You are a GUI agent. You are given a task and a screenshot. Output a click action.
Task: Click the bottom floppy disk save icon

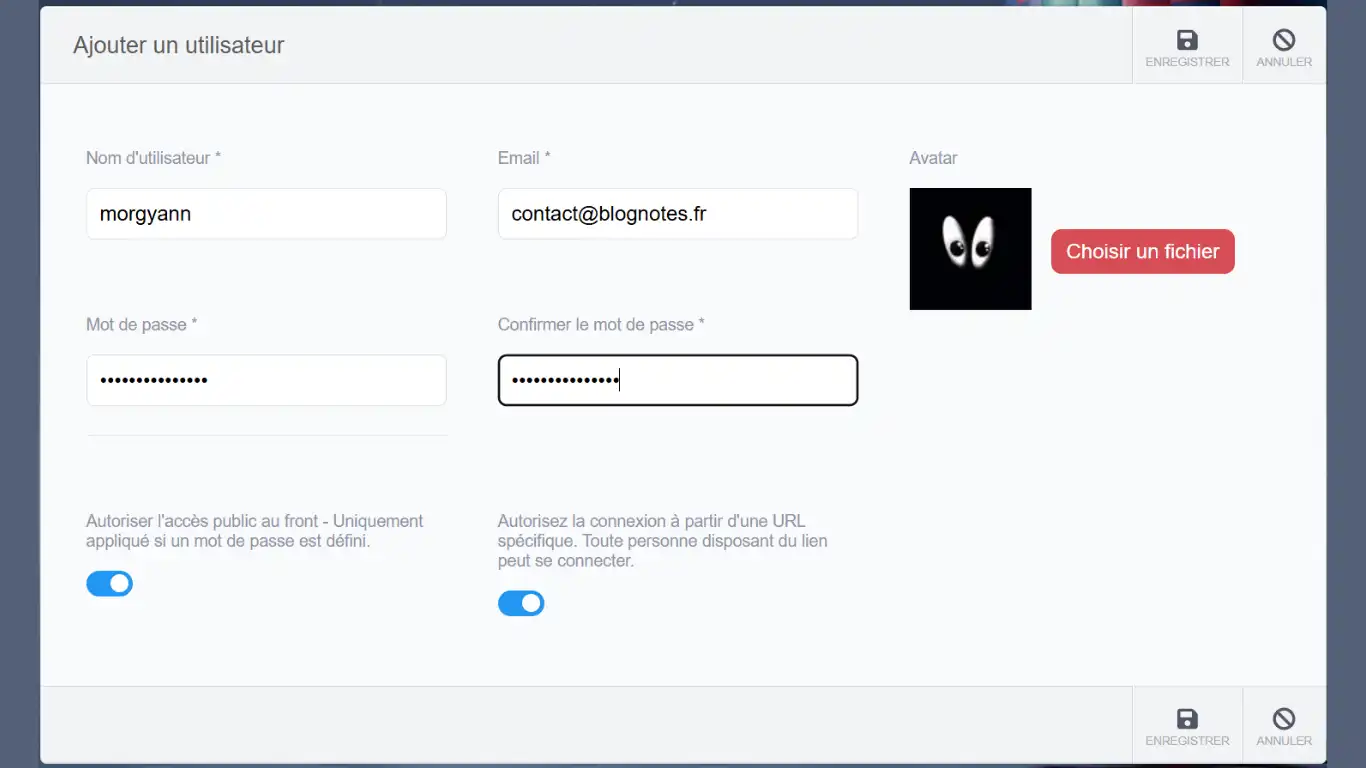pos(1187,719)
